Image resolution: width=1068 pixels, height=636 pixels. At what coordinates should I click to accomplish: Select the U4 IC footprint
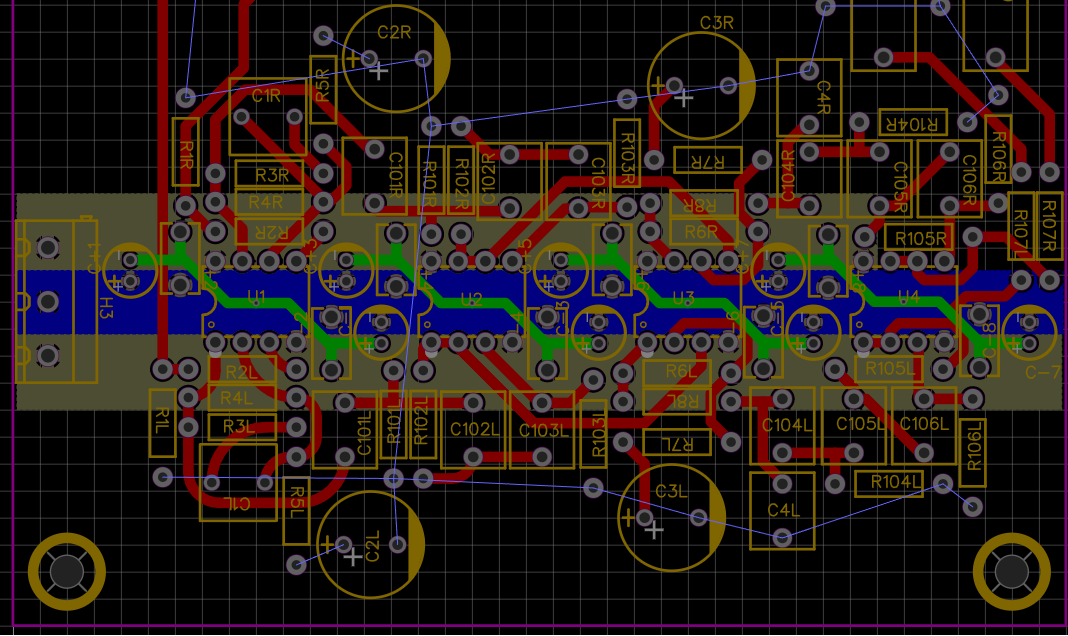pyautogui.click(x=903, y=301)
